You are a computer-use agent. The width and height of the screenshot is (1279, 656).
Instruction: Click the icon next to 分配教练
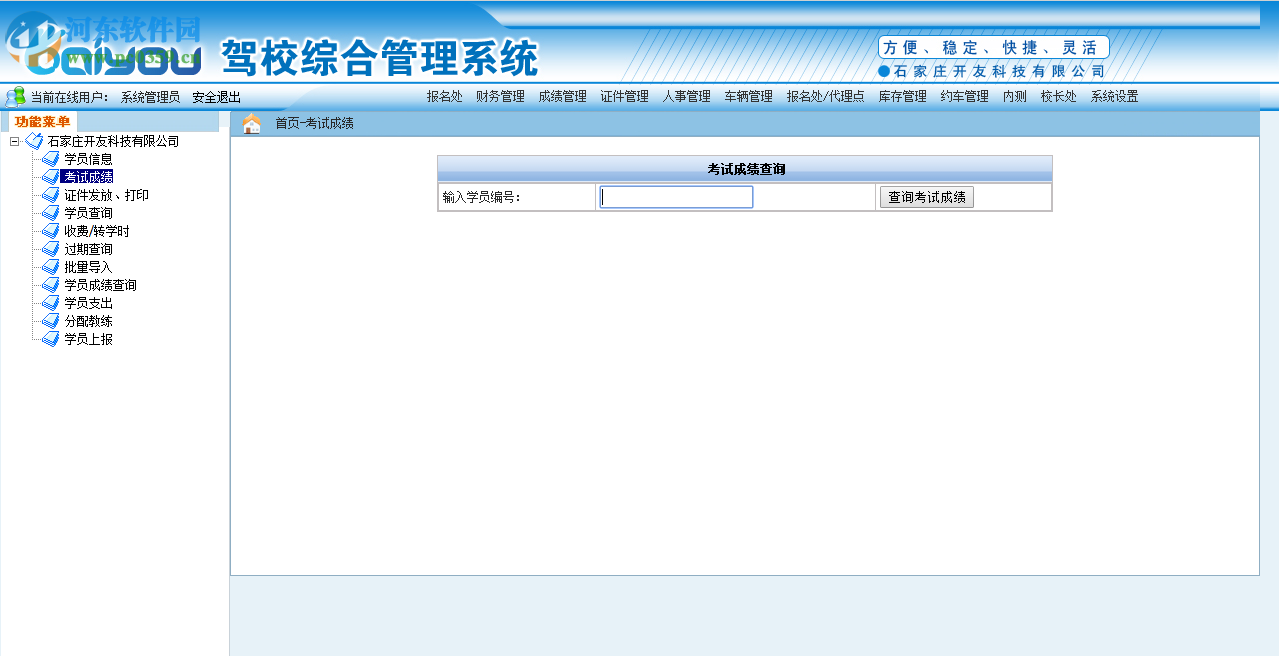click(49, 320)
